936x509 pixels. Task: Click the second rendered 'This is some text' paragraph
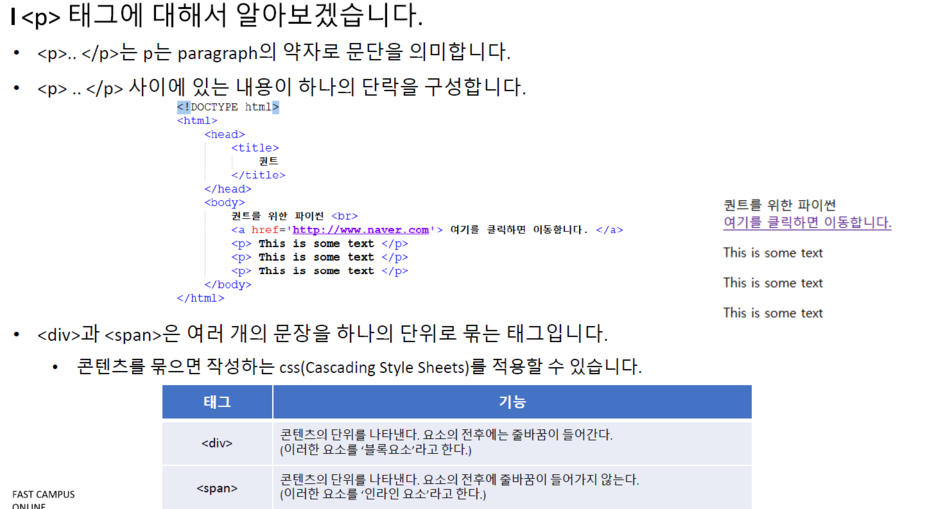773,283
